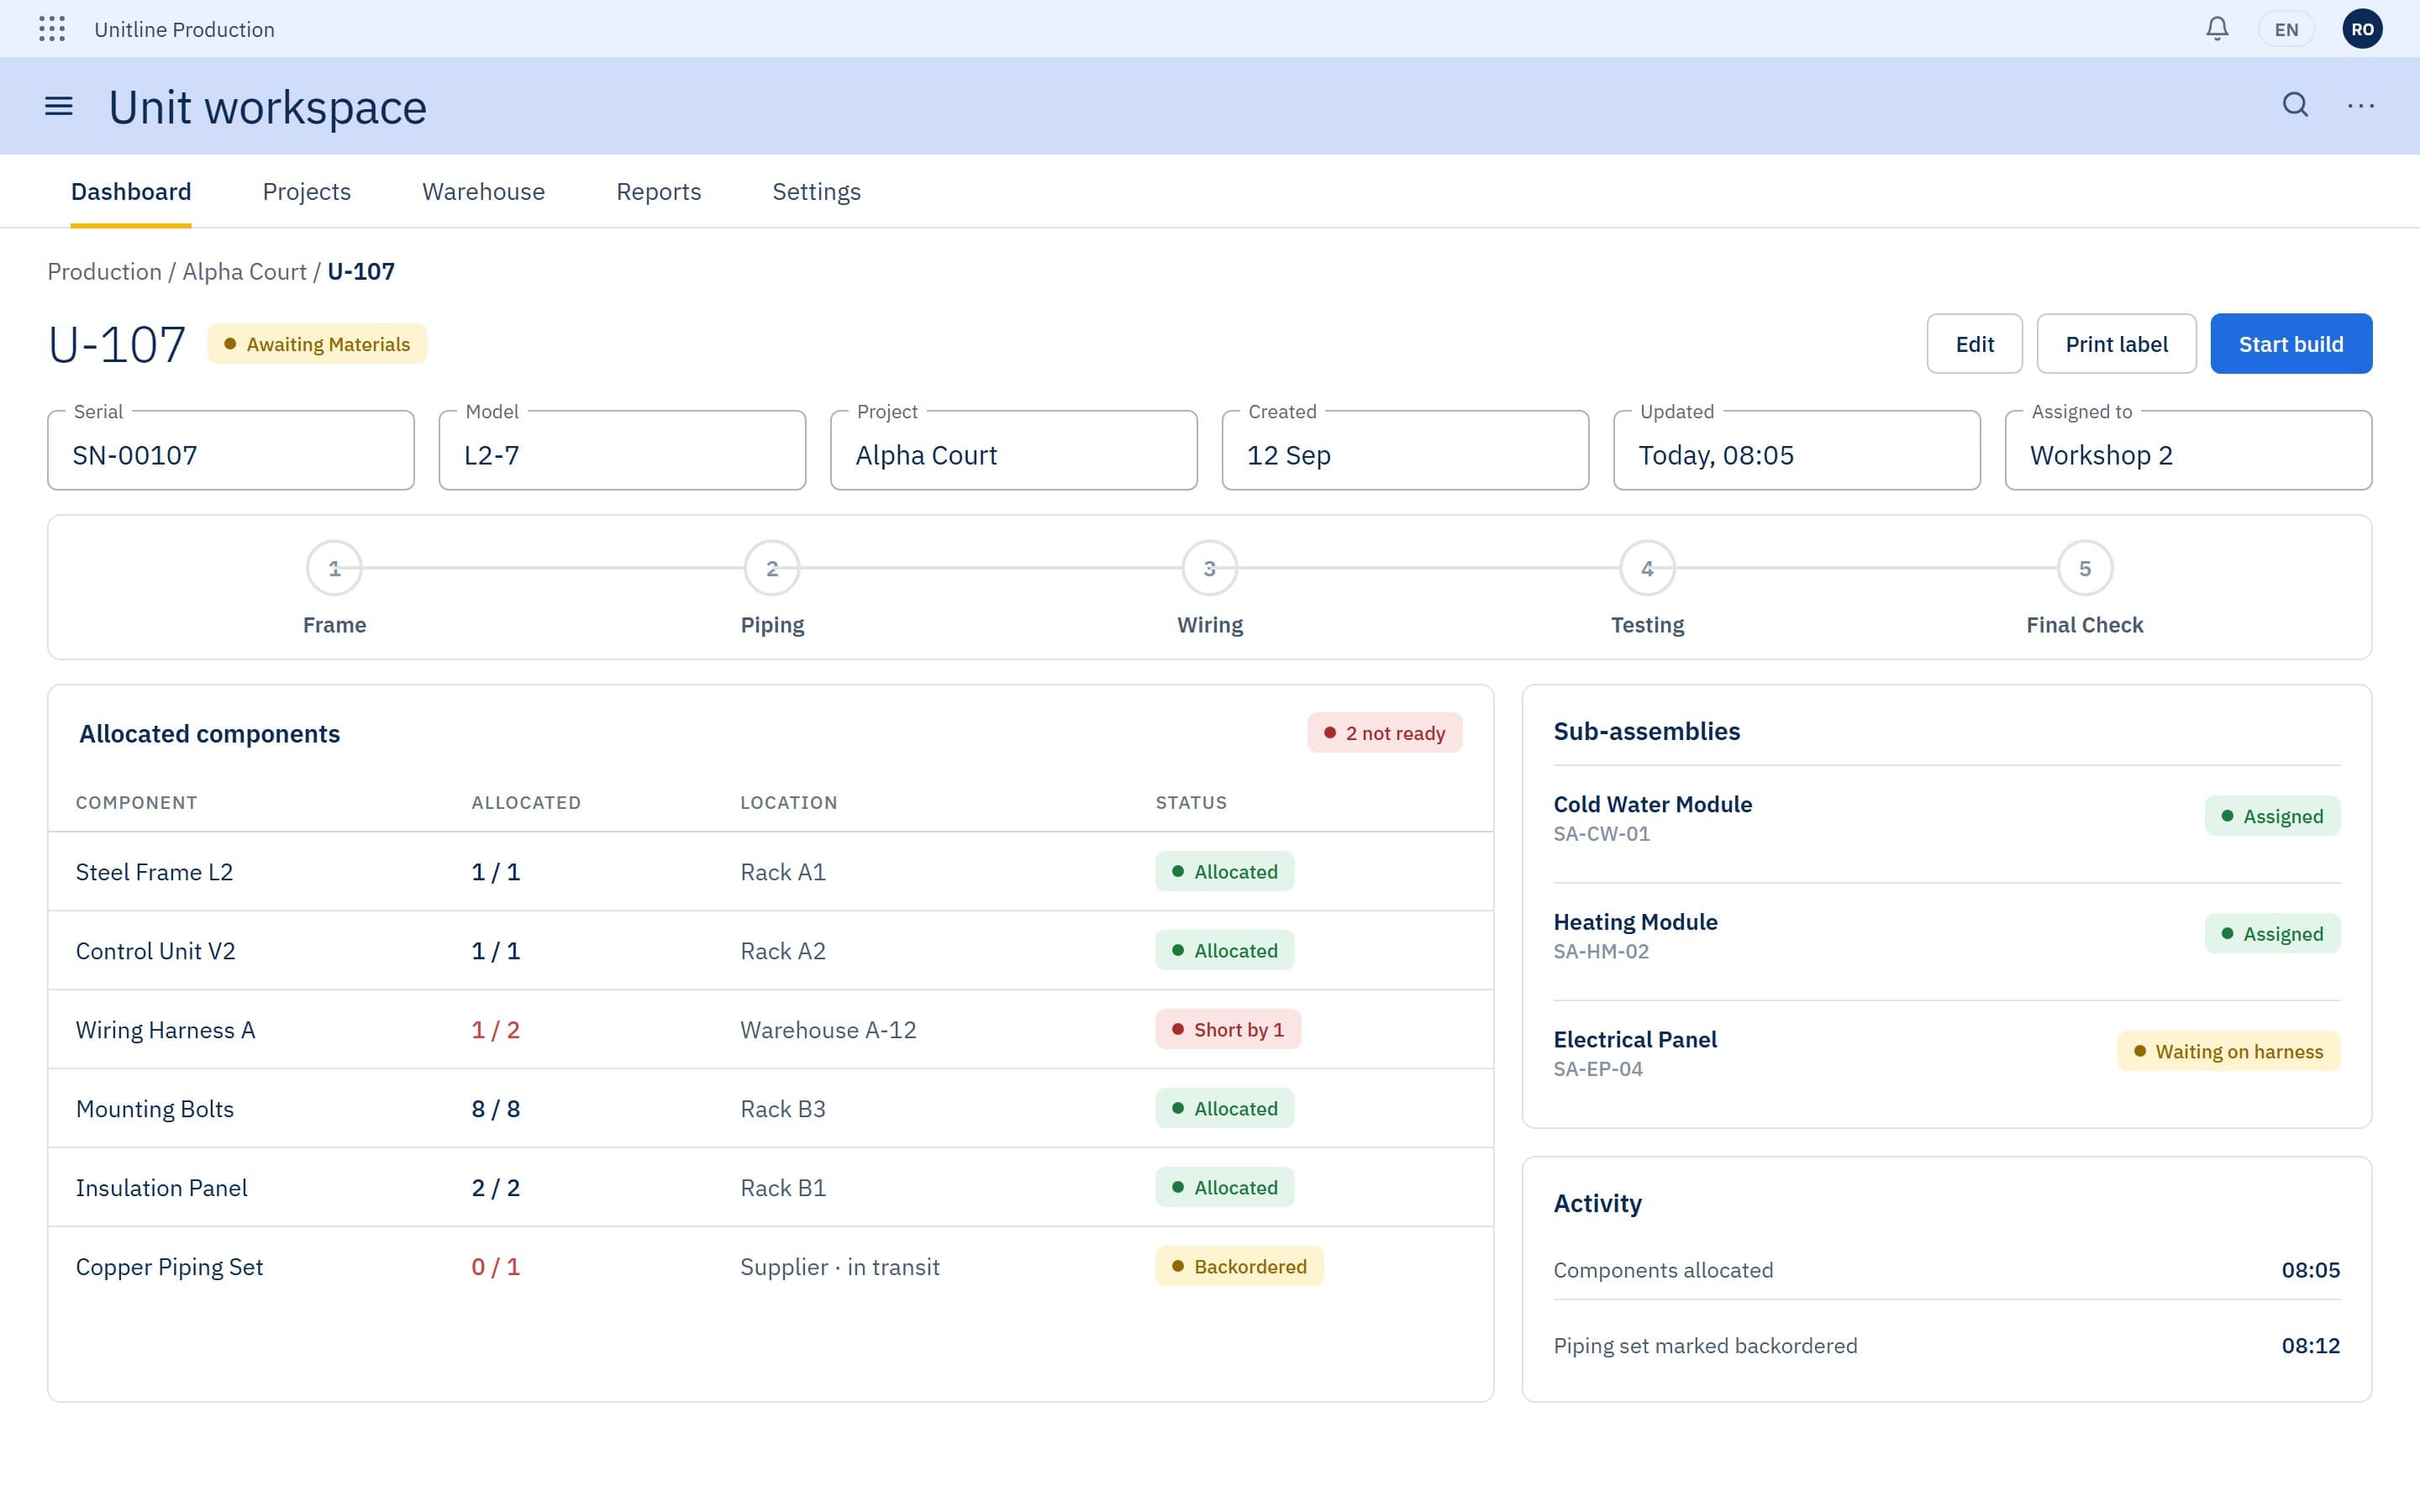The image size is (2420, 1512).
Task: Focus the Serial field SN-00107
Action: tap(231, 451)
